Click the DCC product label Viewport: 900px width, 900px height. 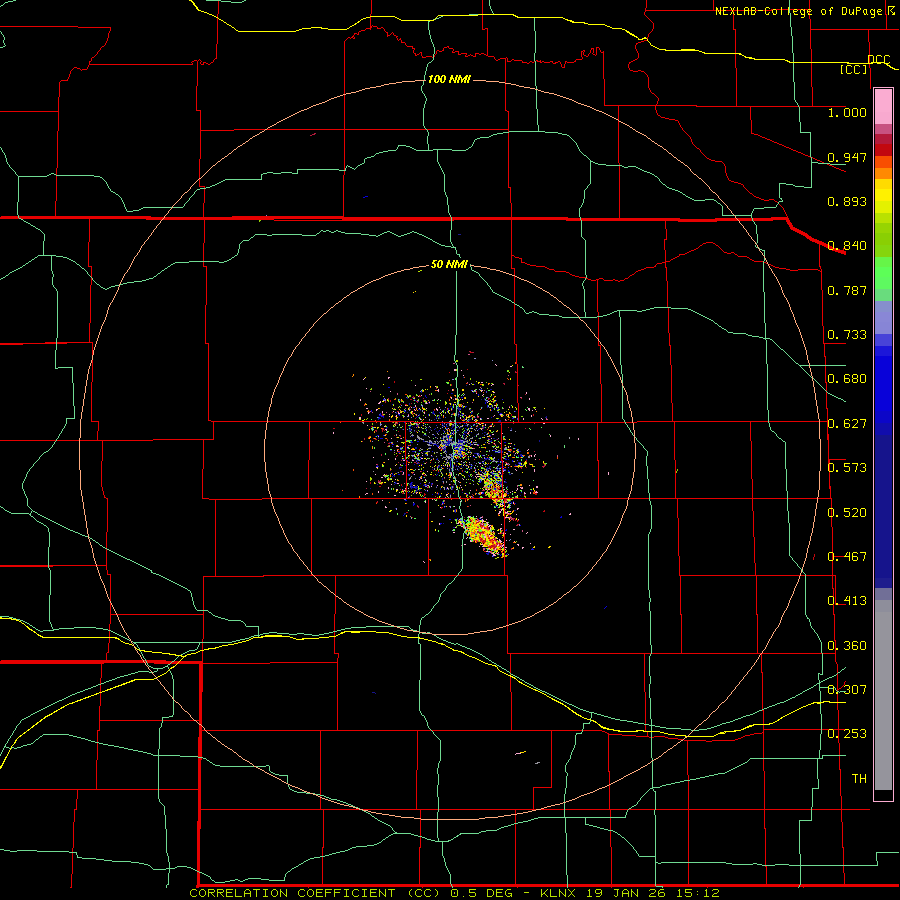878,59
